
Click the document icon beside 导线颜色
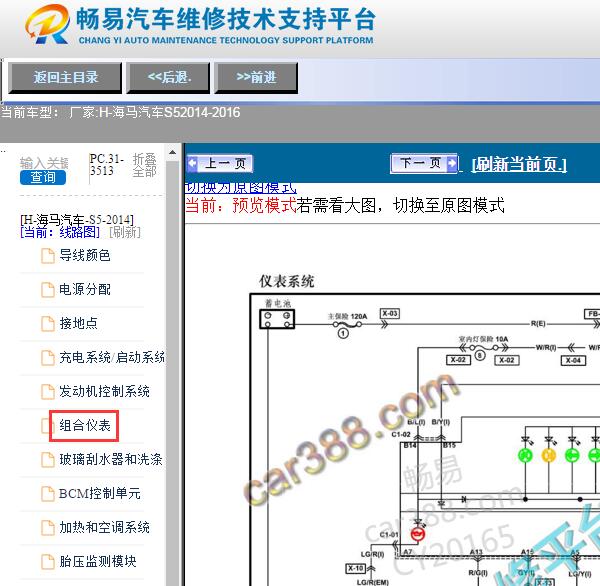48,256
